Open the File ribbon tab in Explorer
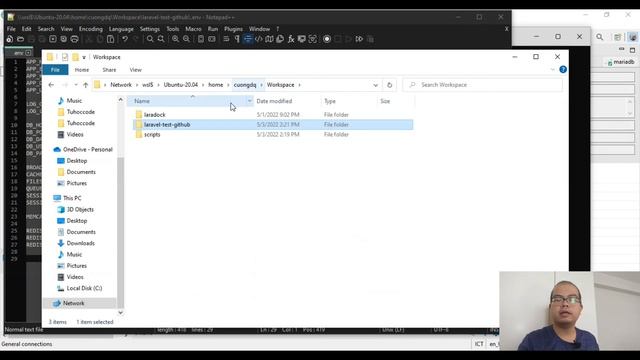 click(x=55, y=70)
